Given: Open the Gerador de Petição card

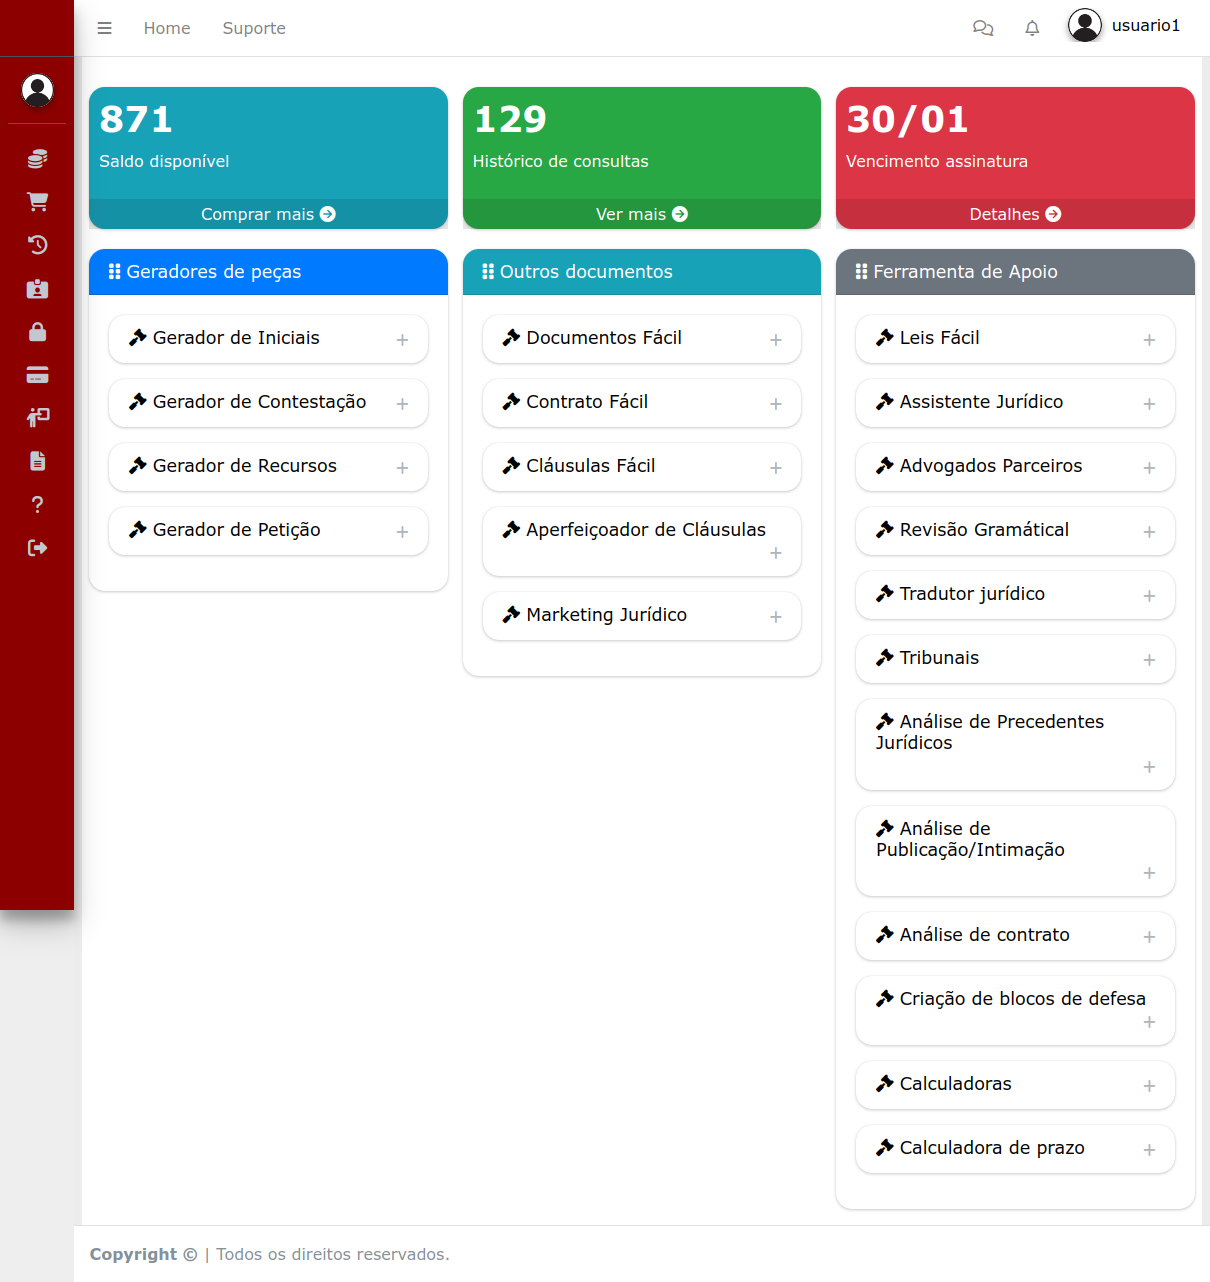Looking at the screenshot, I should pyautogui.click(x=268, y=531).
